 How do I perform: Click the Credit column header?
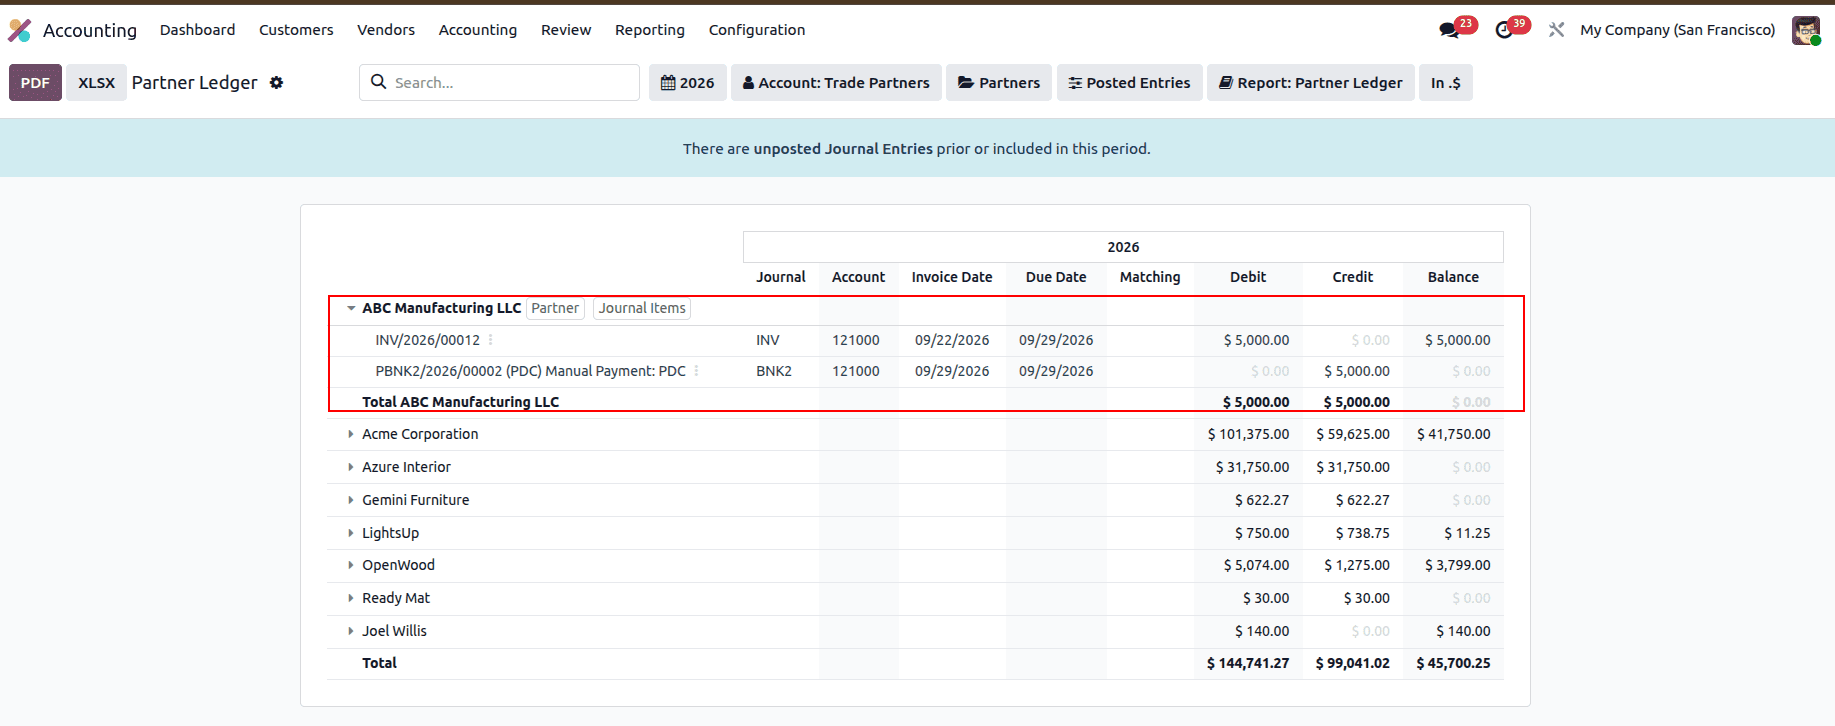(x=1353, y=277)
